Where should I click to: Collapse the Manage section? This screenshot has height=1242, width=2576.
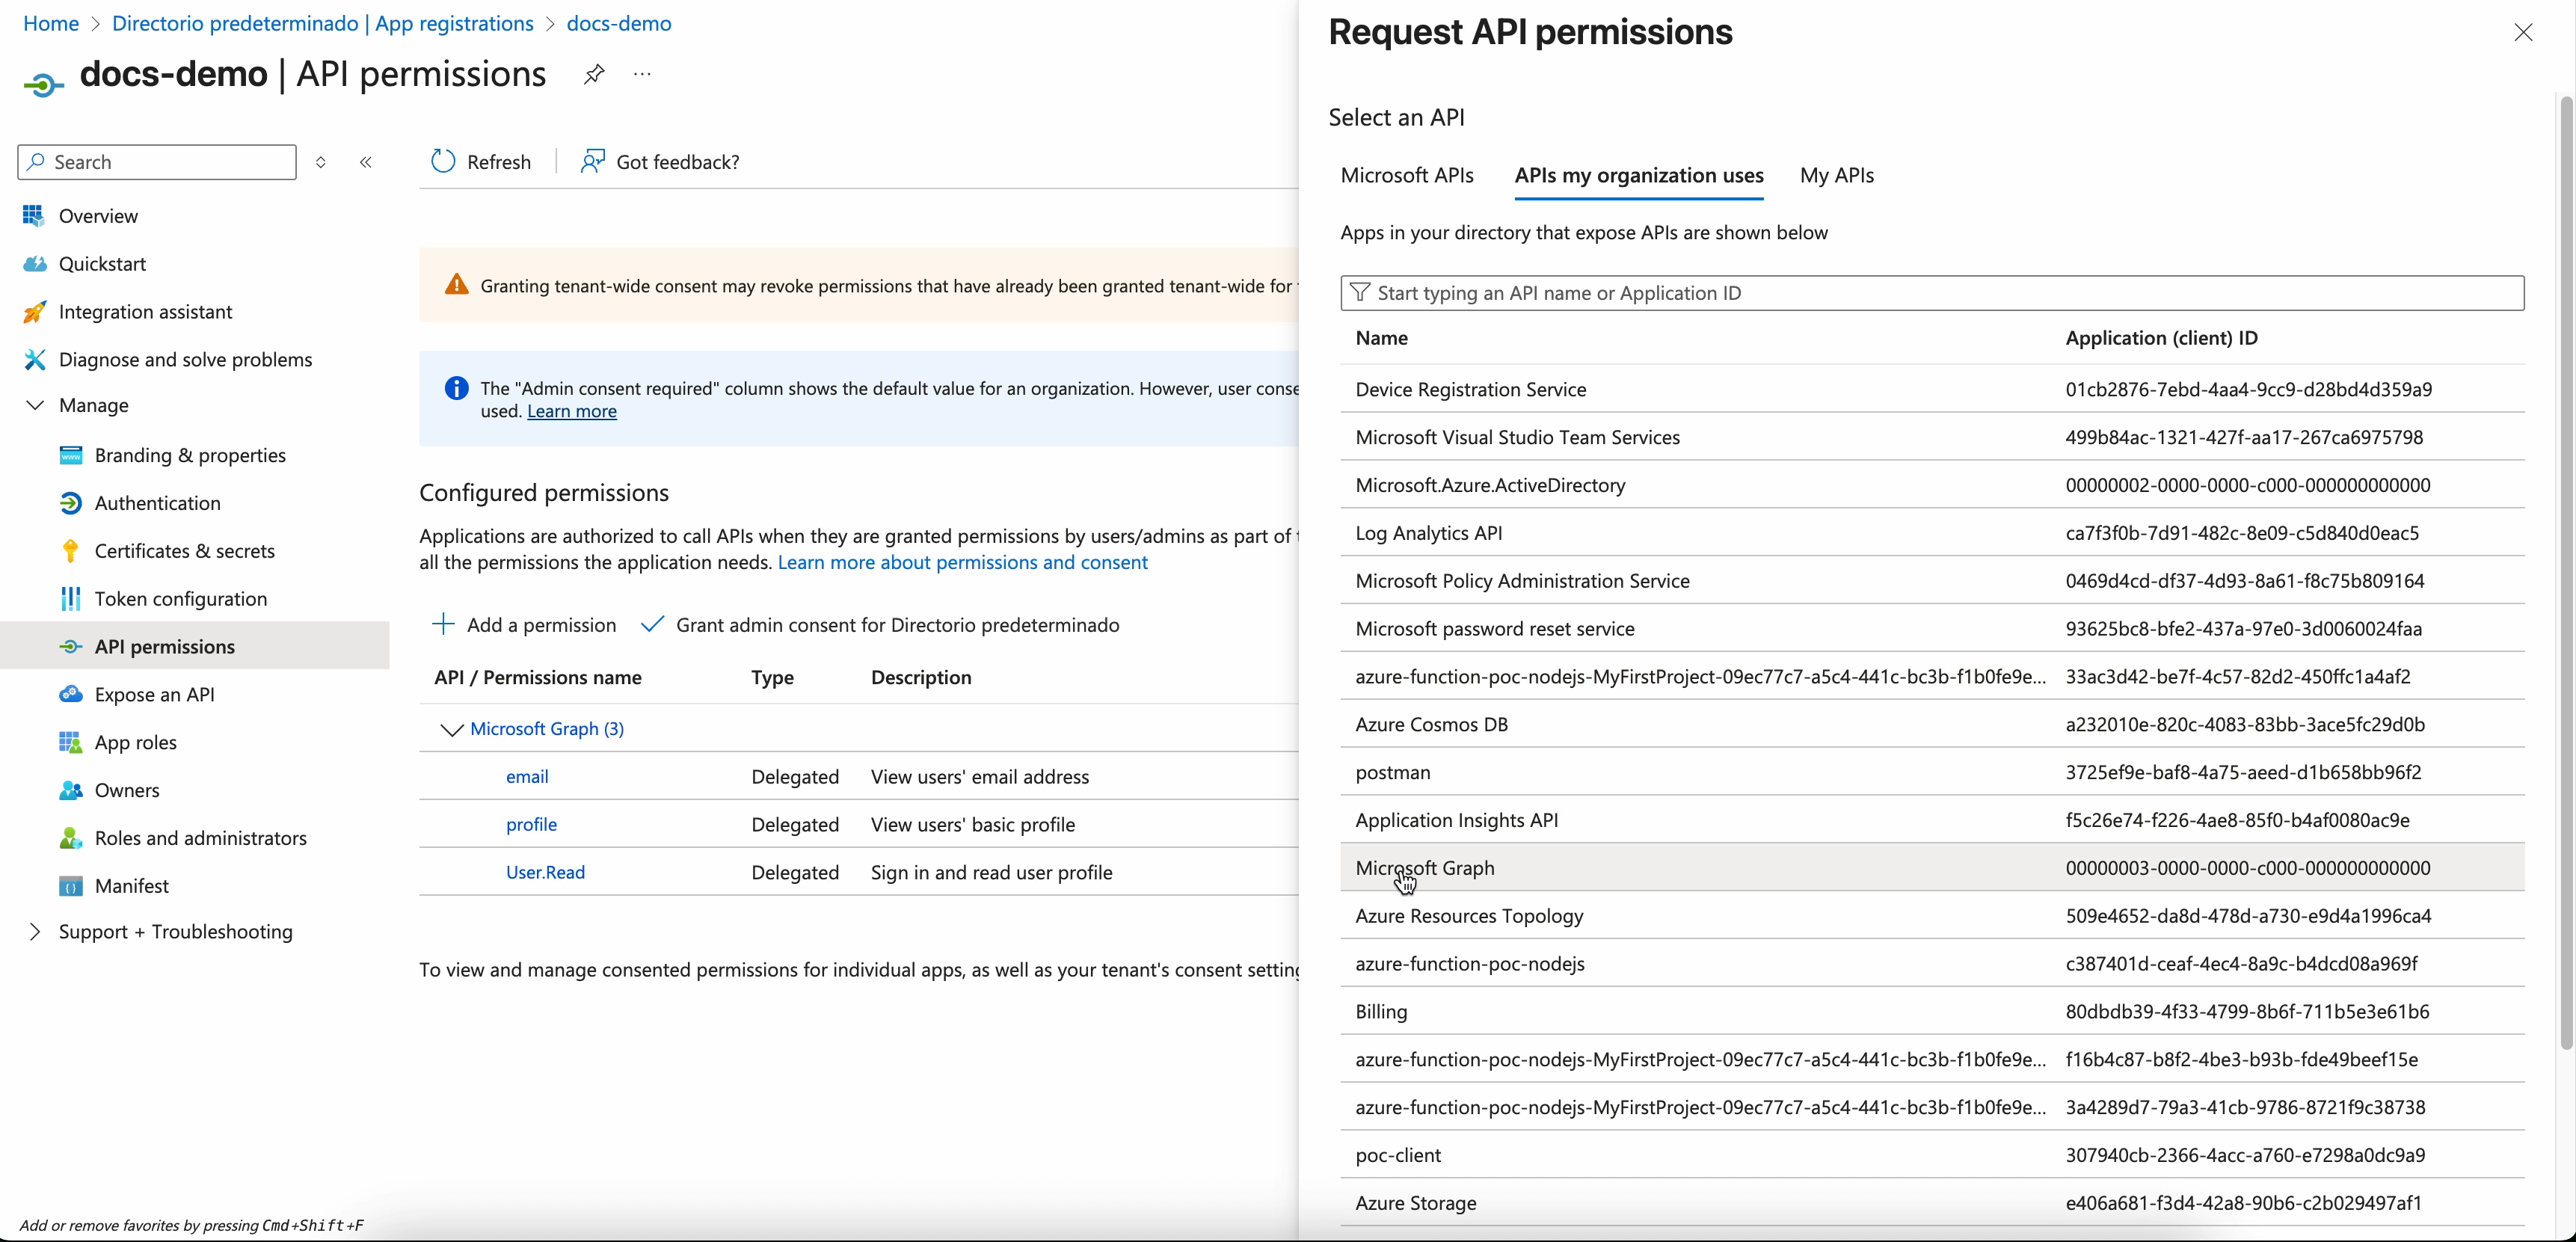point(36,405)
